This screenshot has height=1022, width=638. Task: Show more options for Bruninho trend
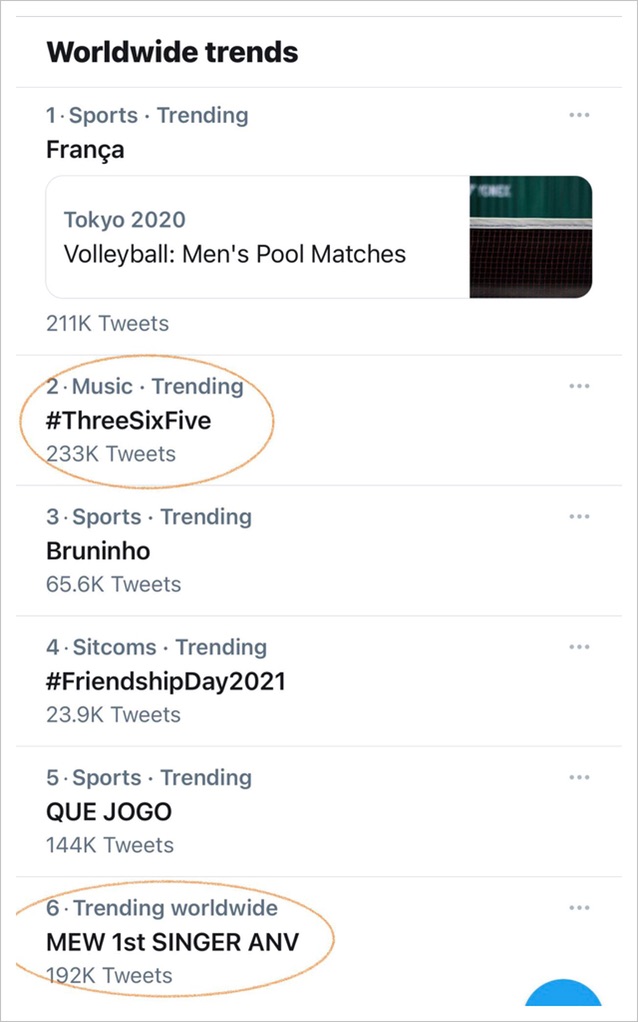click(579, 516)
